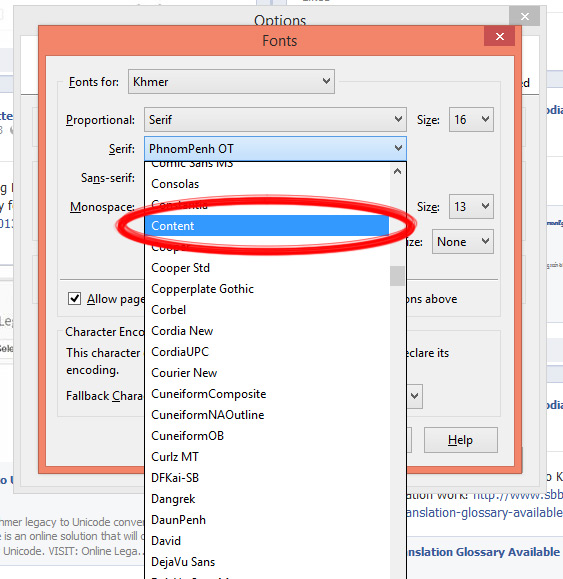This screenshot has width=563, height=579.
Task: Click the font list scrollbar thumb
Action: [397, 275]
